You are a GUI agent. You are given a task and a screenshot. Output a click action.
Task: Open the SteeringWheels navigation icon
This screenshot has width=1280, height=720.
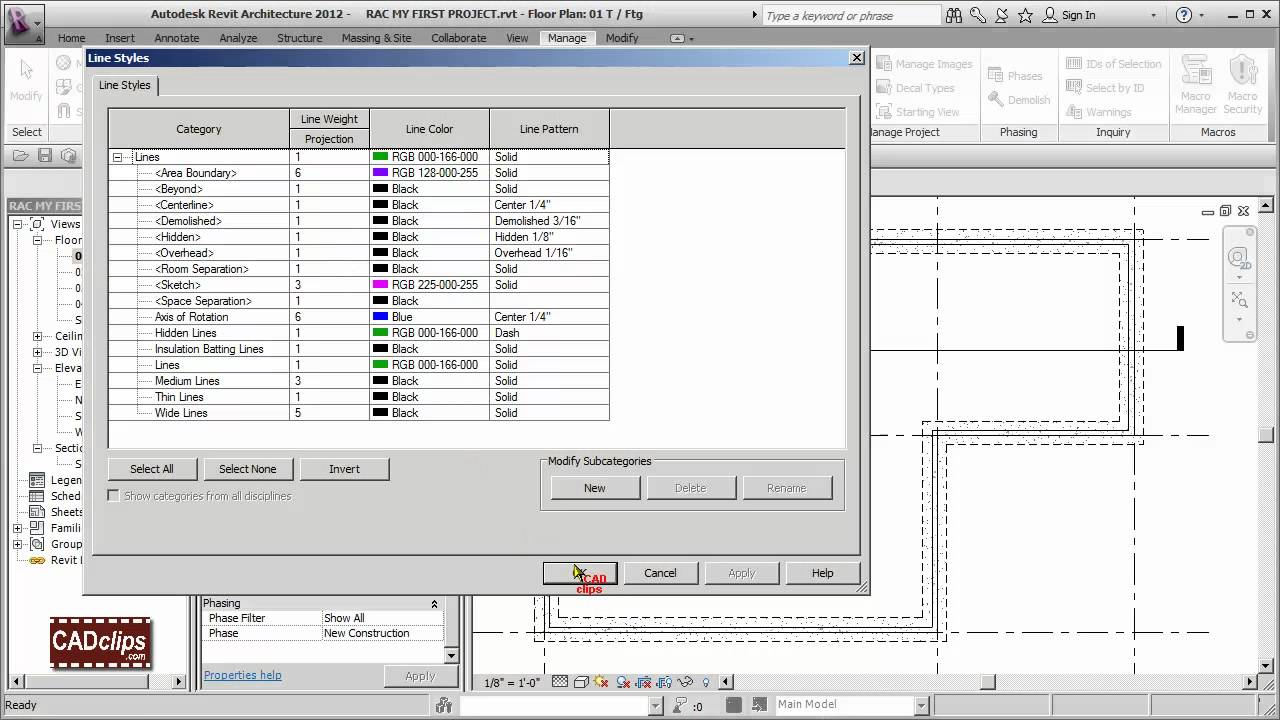pos(1240,259)
